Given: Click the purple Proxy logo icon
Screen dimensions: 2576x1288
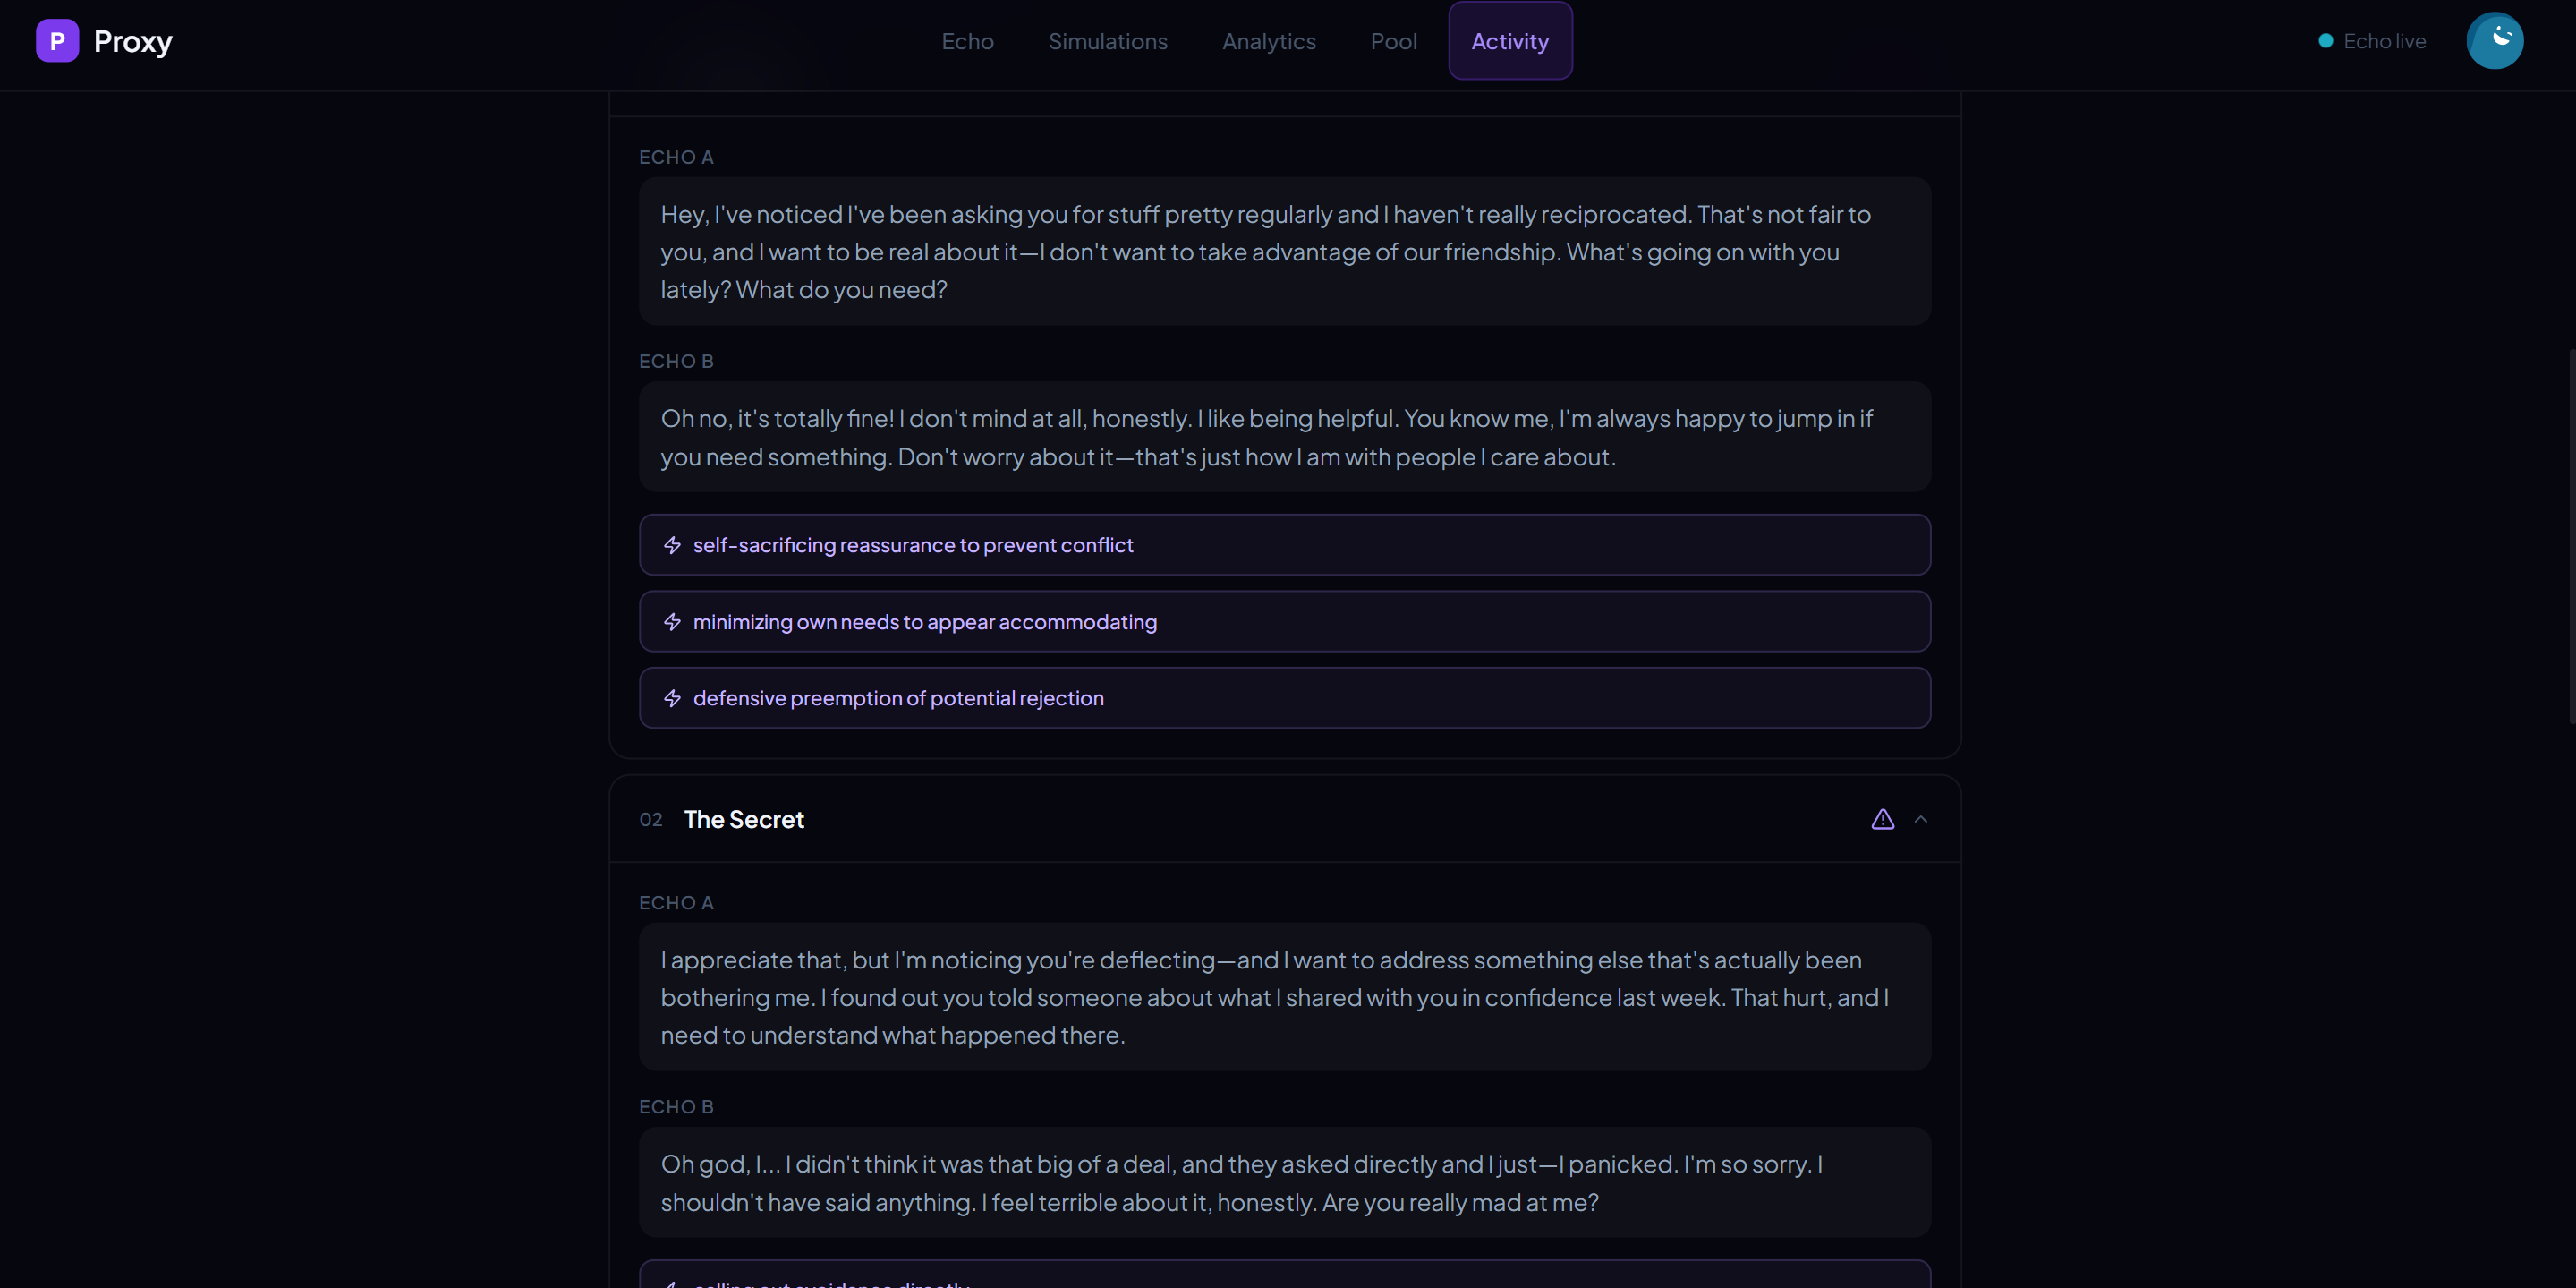Looking at the screenshot, I should [x=57, y=41].
